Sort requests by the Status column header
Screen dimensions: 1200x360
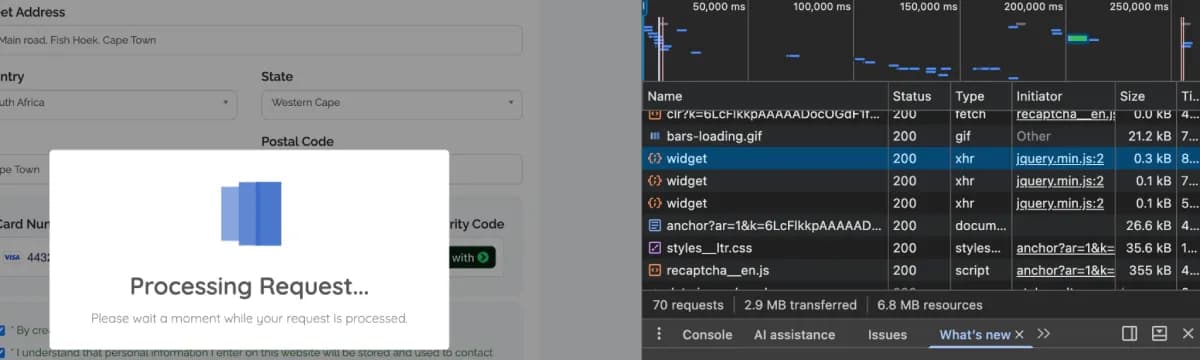pyautogui.click(x=918, y=96)
